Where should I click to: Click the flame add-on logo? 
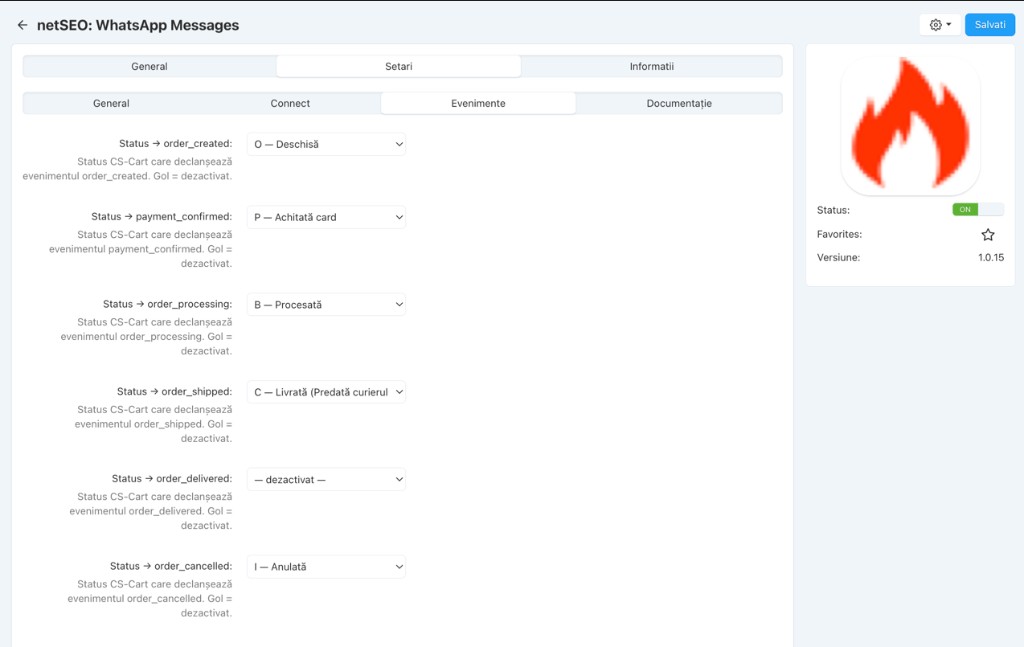click(910, 125)
